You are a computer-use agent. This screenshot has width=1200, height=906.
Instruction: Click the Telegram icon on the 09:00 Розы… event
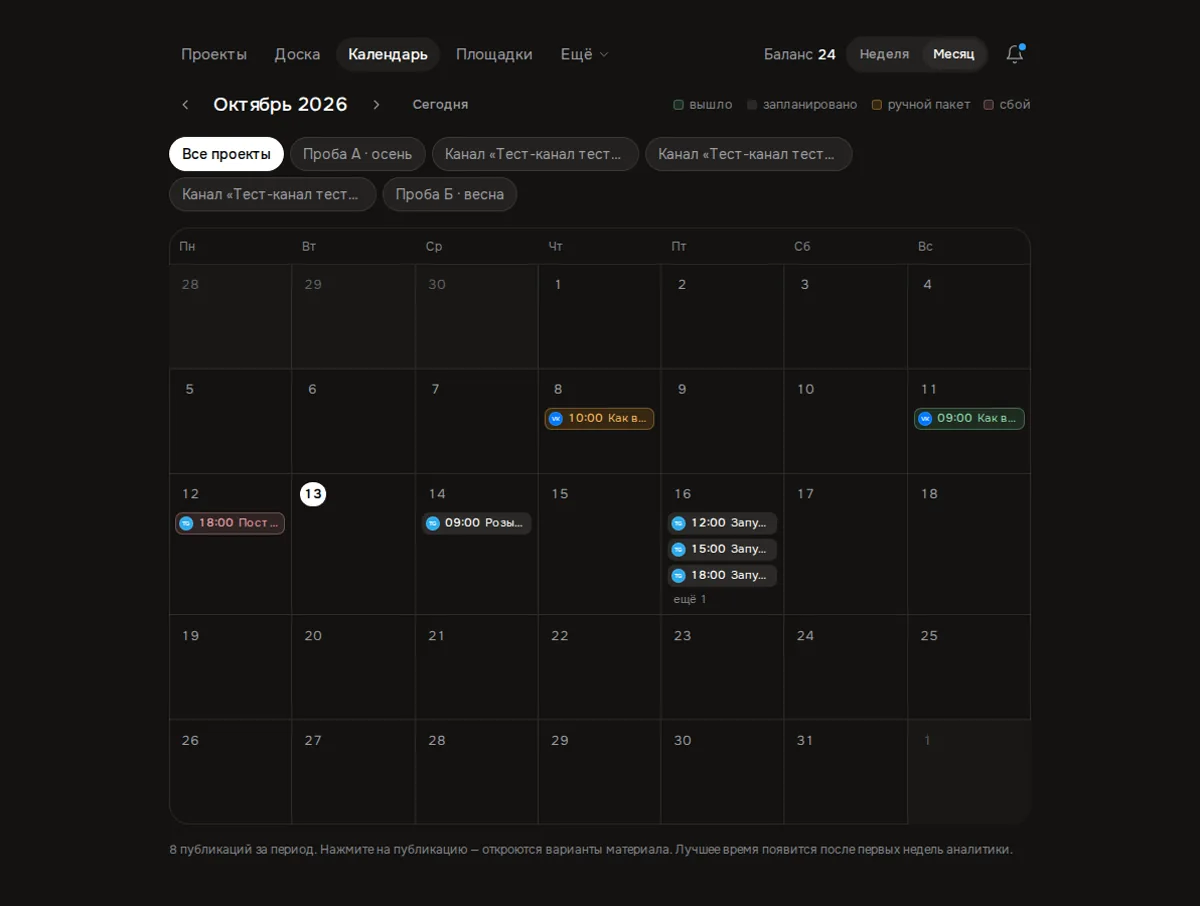(x=433, y=523)
